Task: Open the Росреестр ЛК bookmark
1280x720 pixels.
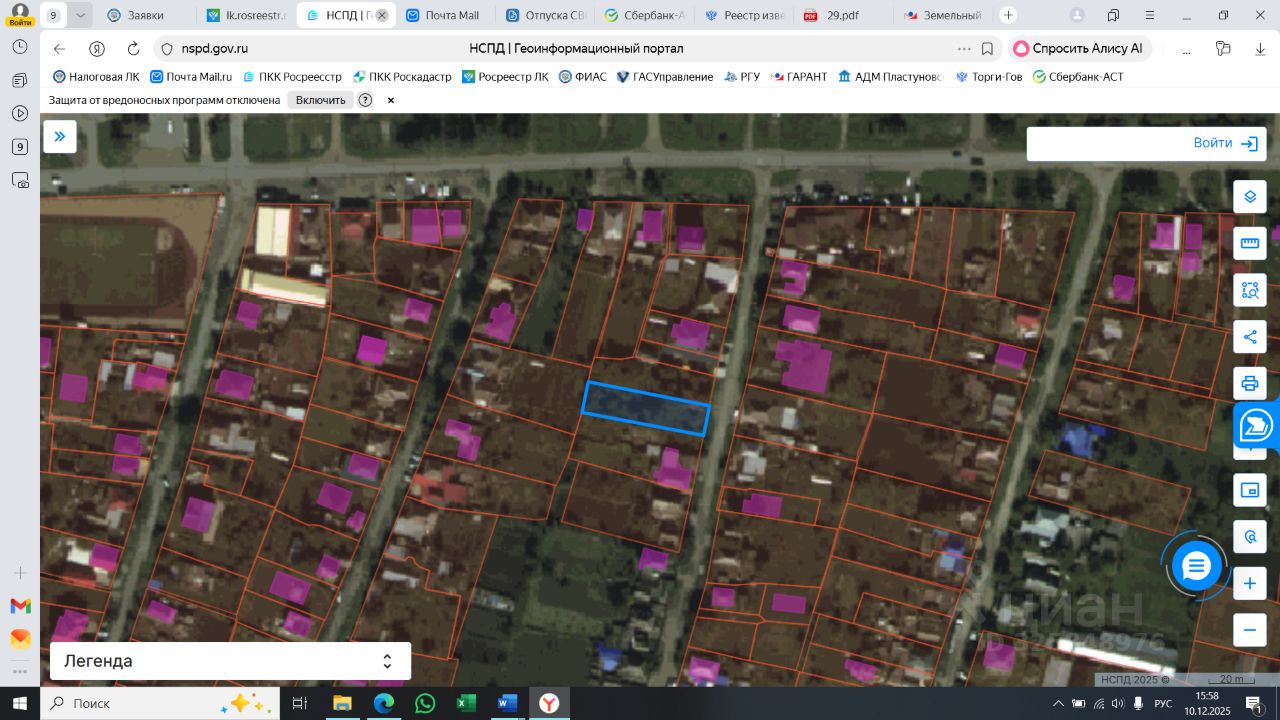Action: [505, 77]
